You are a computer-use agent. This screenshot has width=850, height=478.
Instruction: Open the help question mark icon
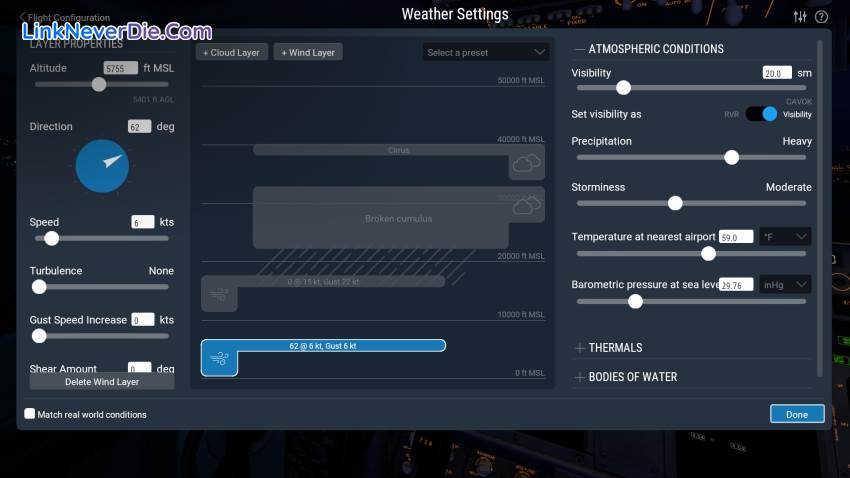[x=822, y=17]
